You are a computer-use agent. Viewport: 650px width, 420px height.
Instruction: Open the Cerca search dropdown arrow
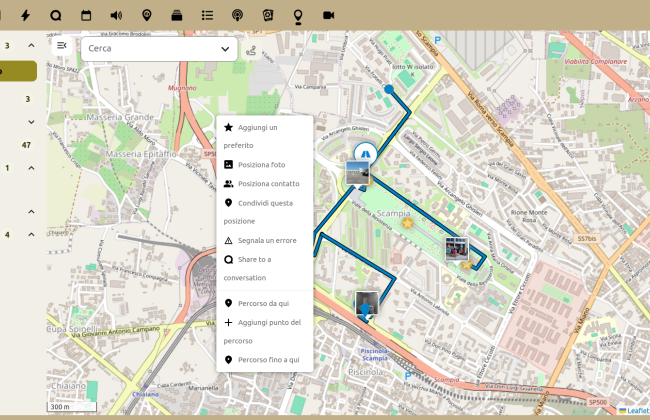[x=225, y=49]
